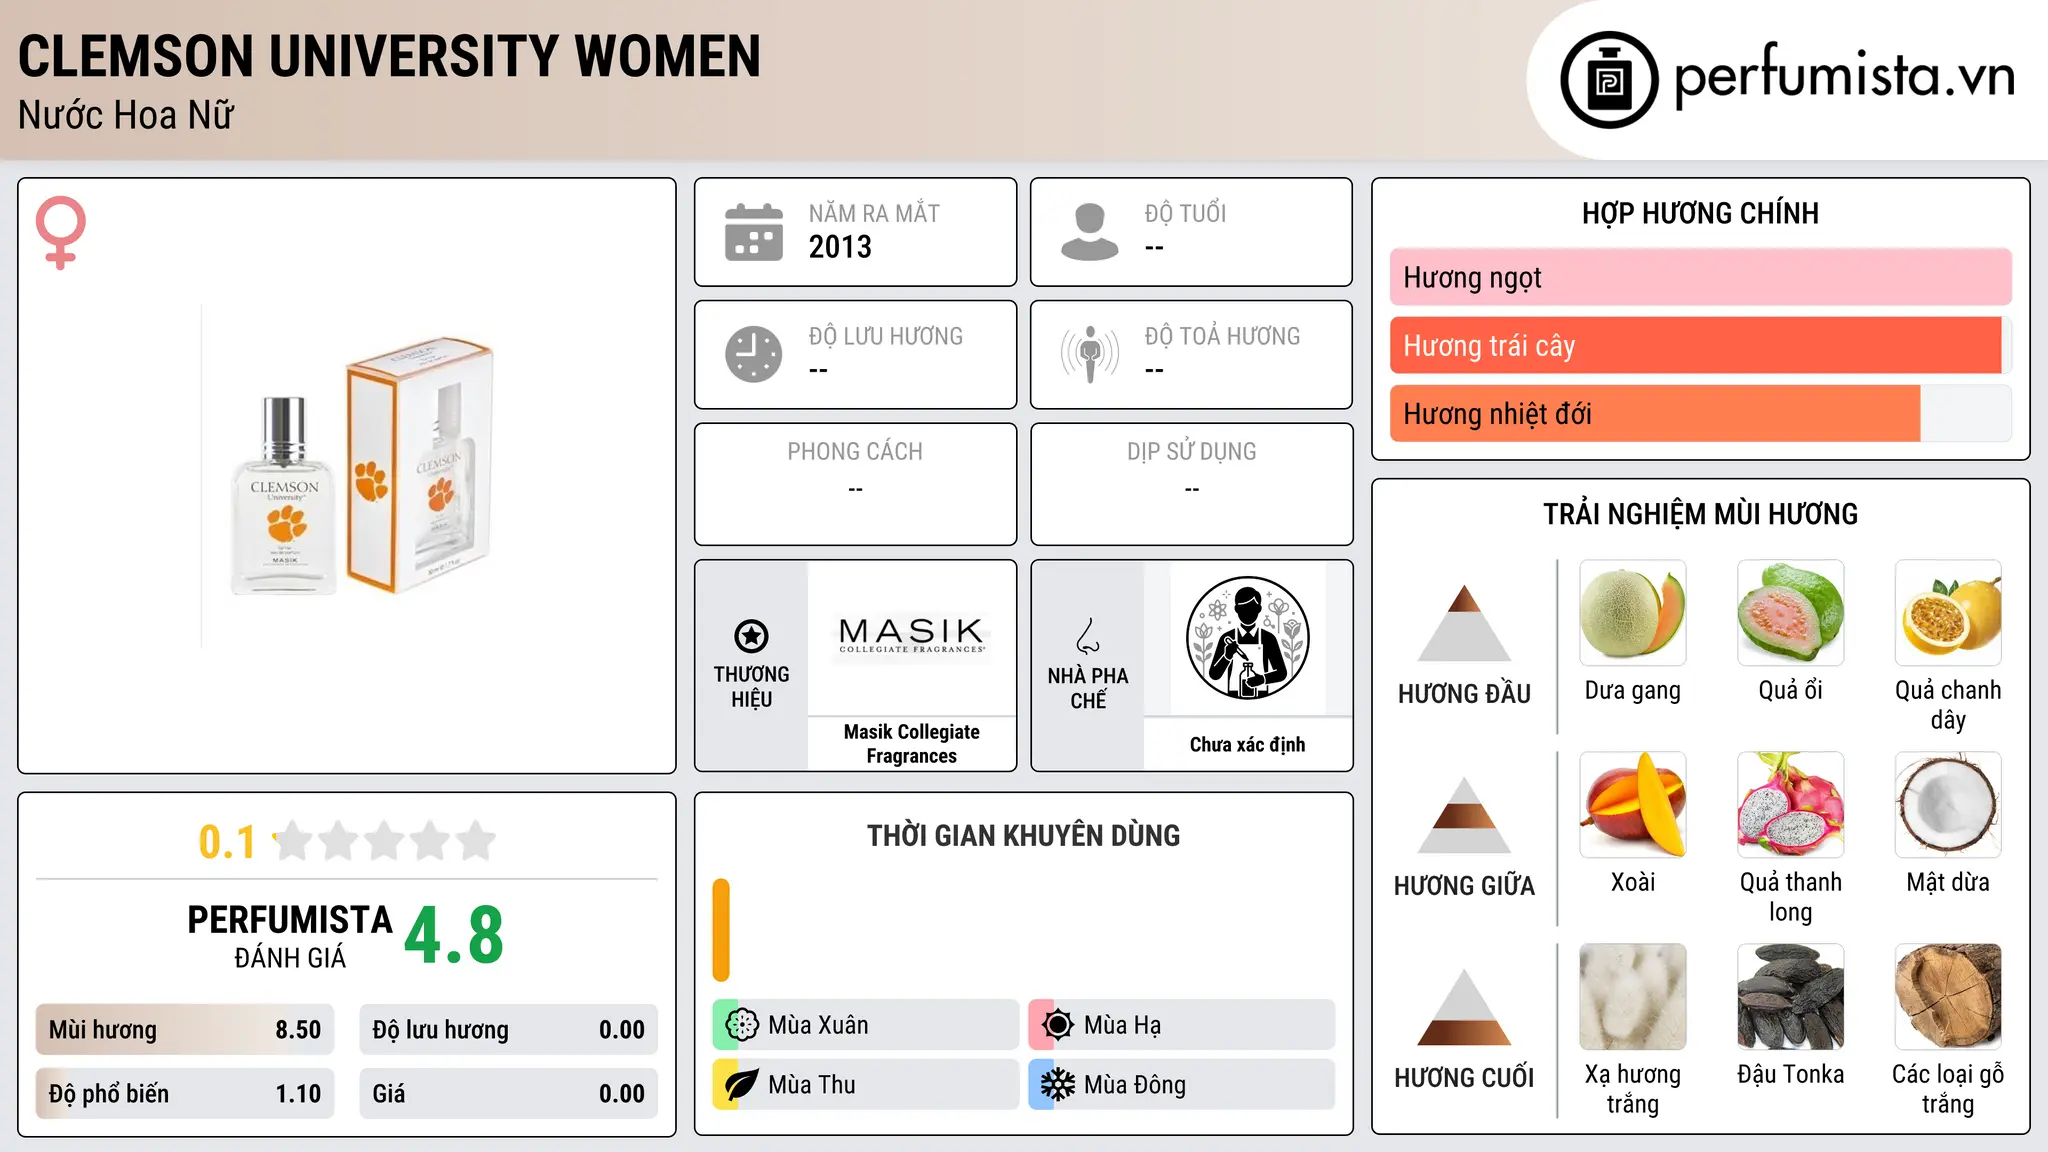Image resolution: width=2048 pixels, height=1152 pixels.
Task: Select the Mùa Thu season row
Action: click(x=865, y=1085)
